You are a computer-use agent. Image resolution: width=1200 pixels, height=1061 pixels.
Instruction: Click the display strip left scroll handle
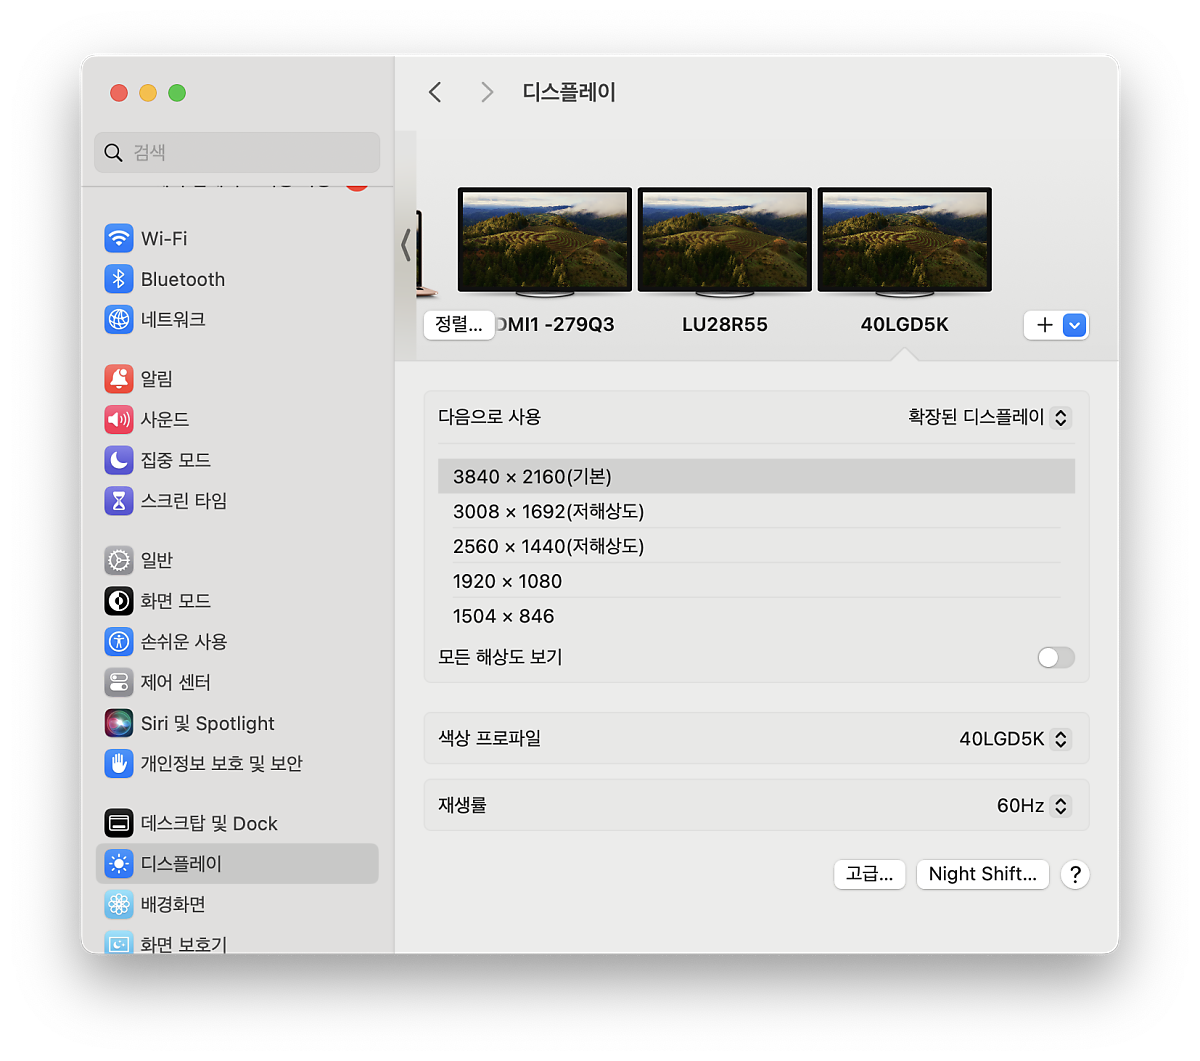pos(405,245)
